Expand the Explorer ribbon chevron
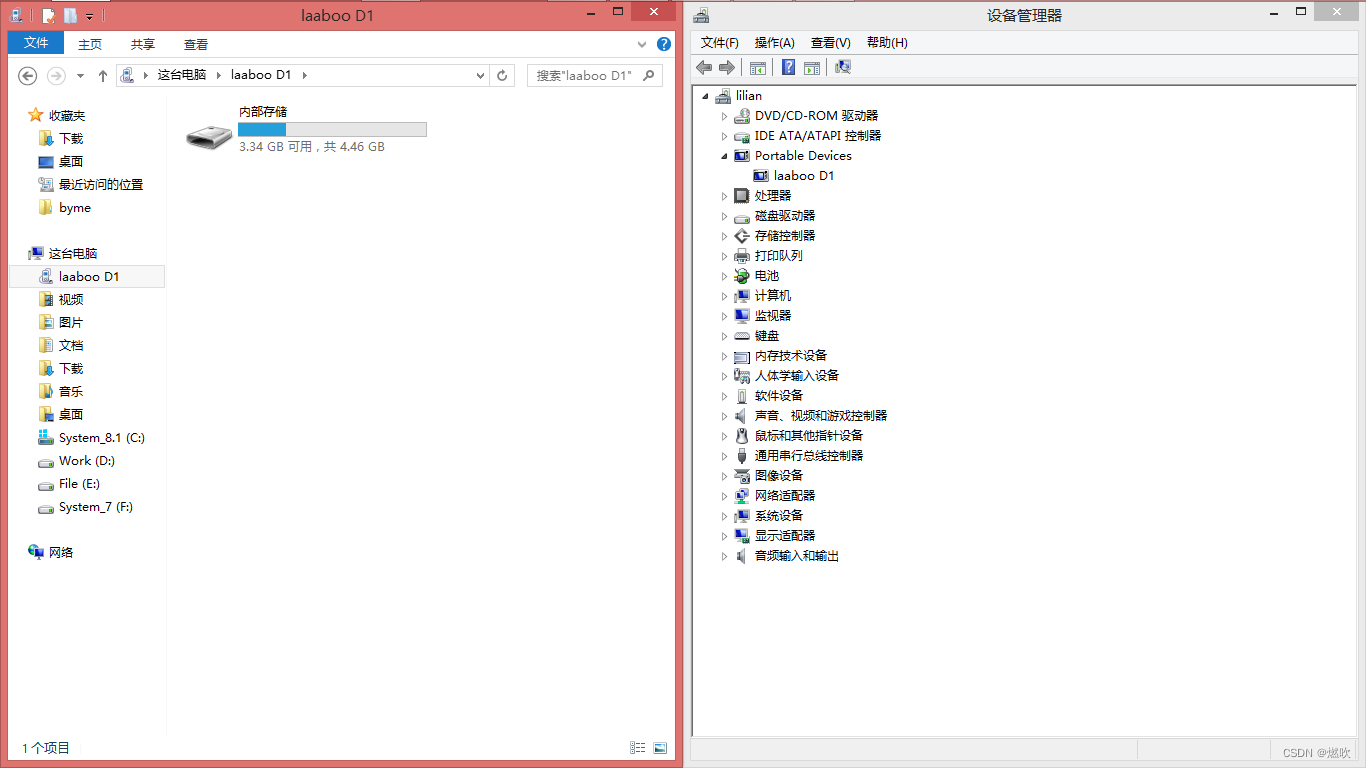Viewport: 1366px width, 768px height. (642, 45)
